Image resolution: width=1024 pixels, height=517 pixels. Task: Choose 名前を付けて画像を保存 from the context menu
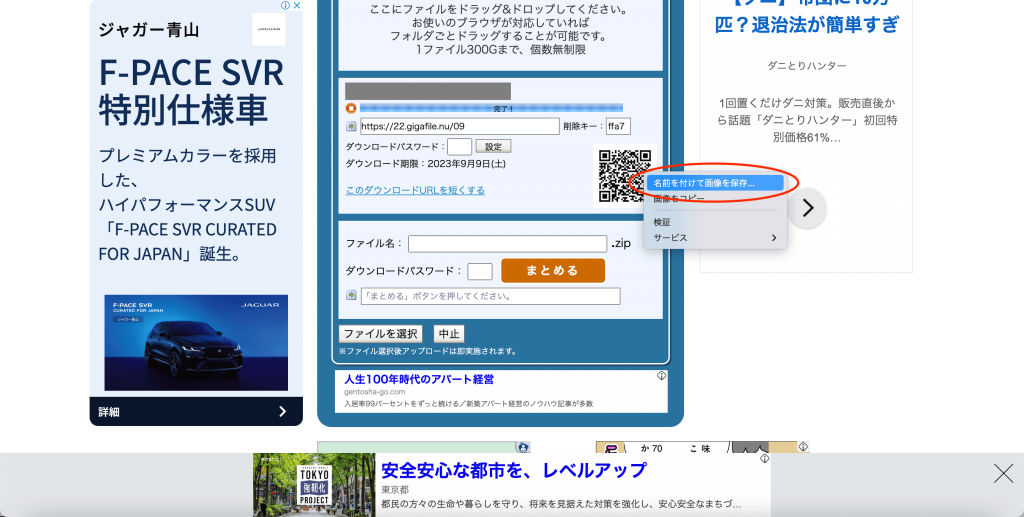714,183
